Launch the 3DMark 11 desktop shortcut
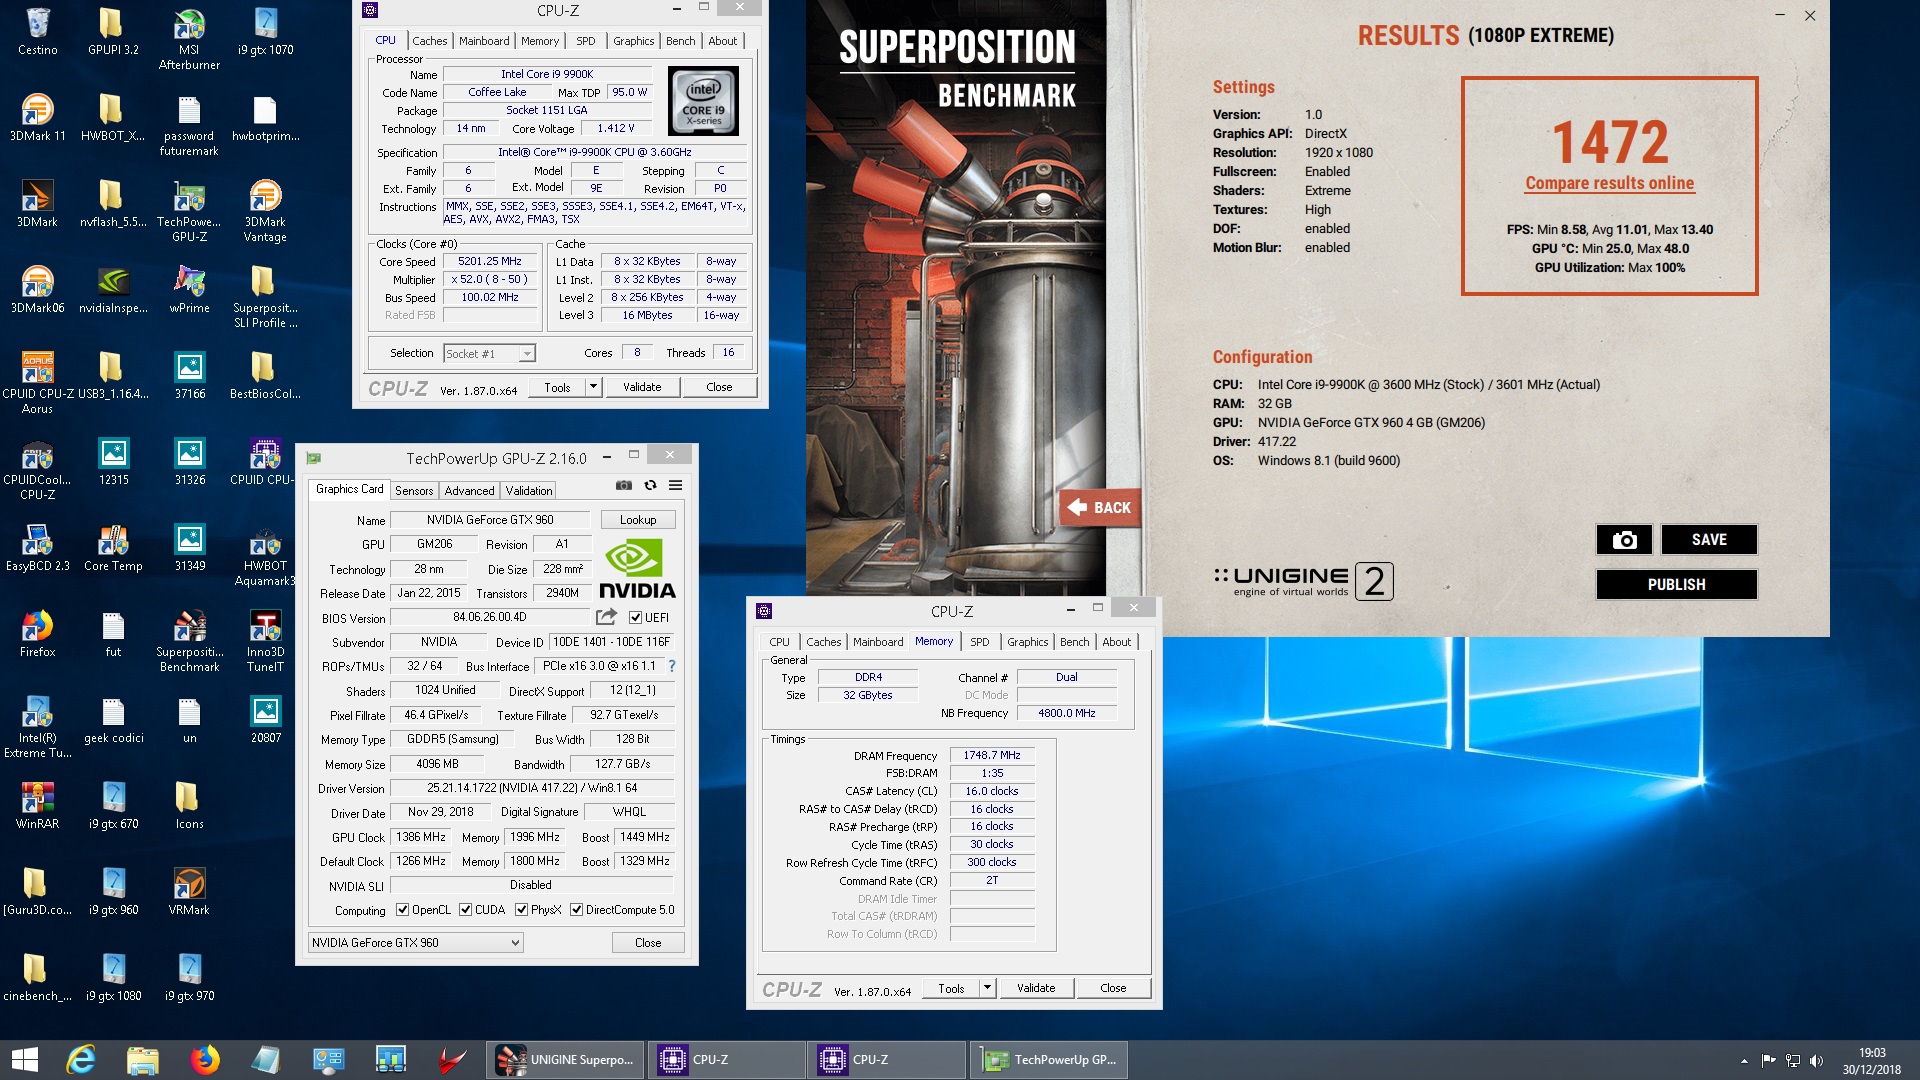The height and width of the screenshot is (1080, 1920). (37, 118)
